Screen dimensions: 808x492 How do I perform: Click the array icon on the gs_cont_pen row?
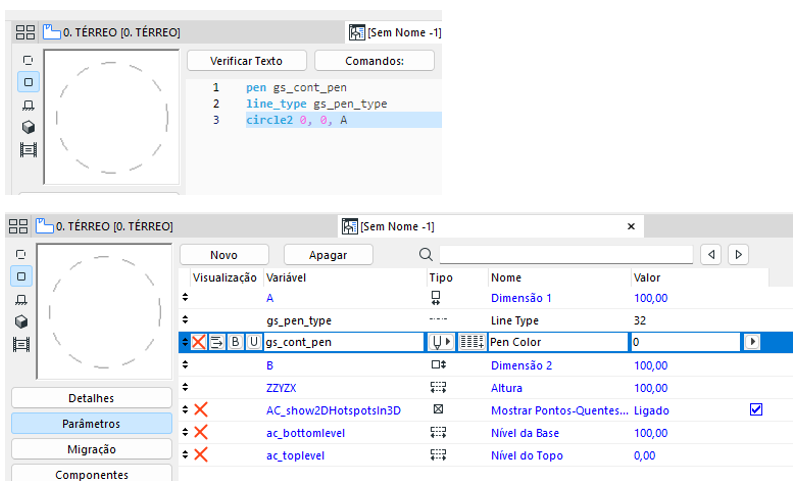472,342
